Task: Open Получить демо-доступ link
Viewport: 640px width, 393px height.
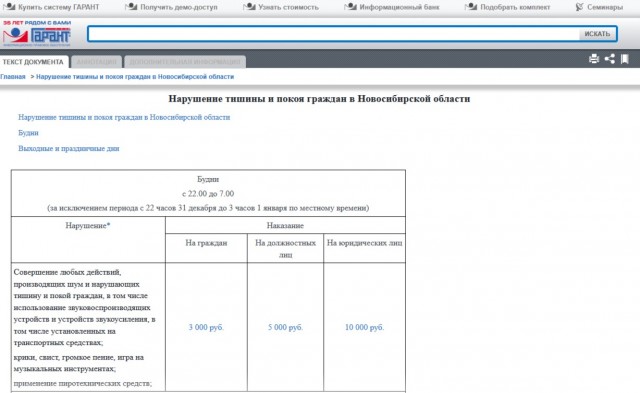Action: 179,7
